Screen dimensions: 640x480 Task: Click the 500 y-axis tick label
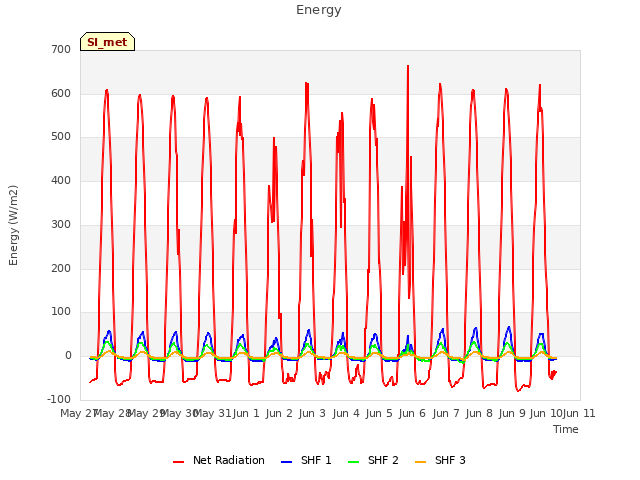[61, 137]
